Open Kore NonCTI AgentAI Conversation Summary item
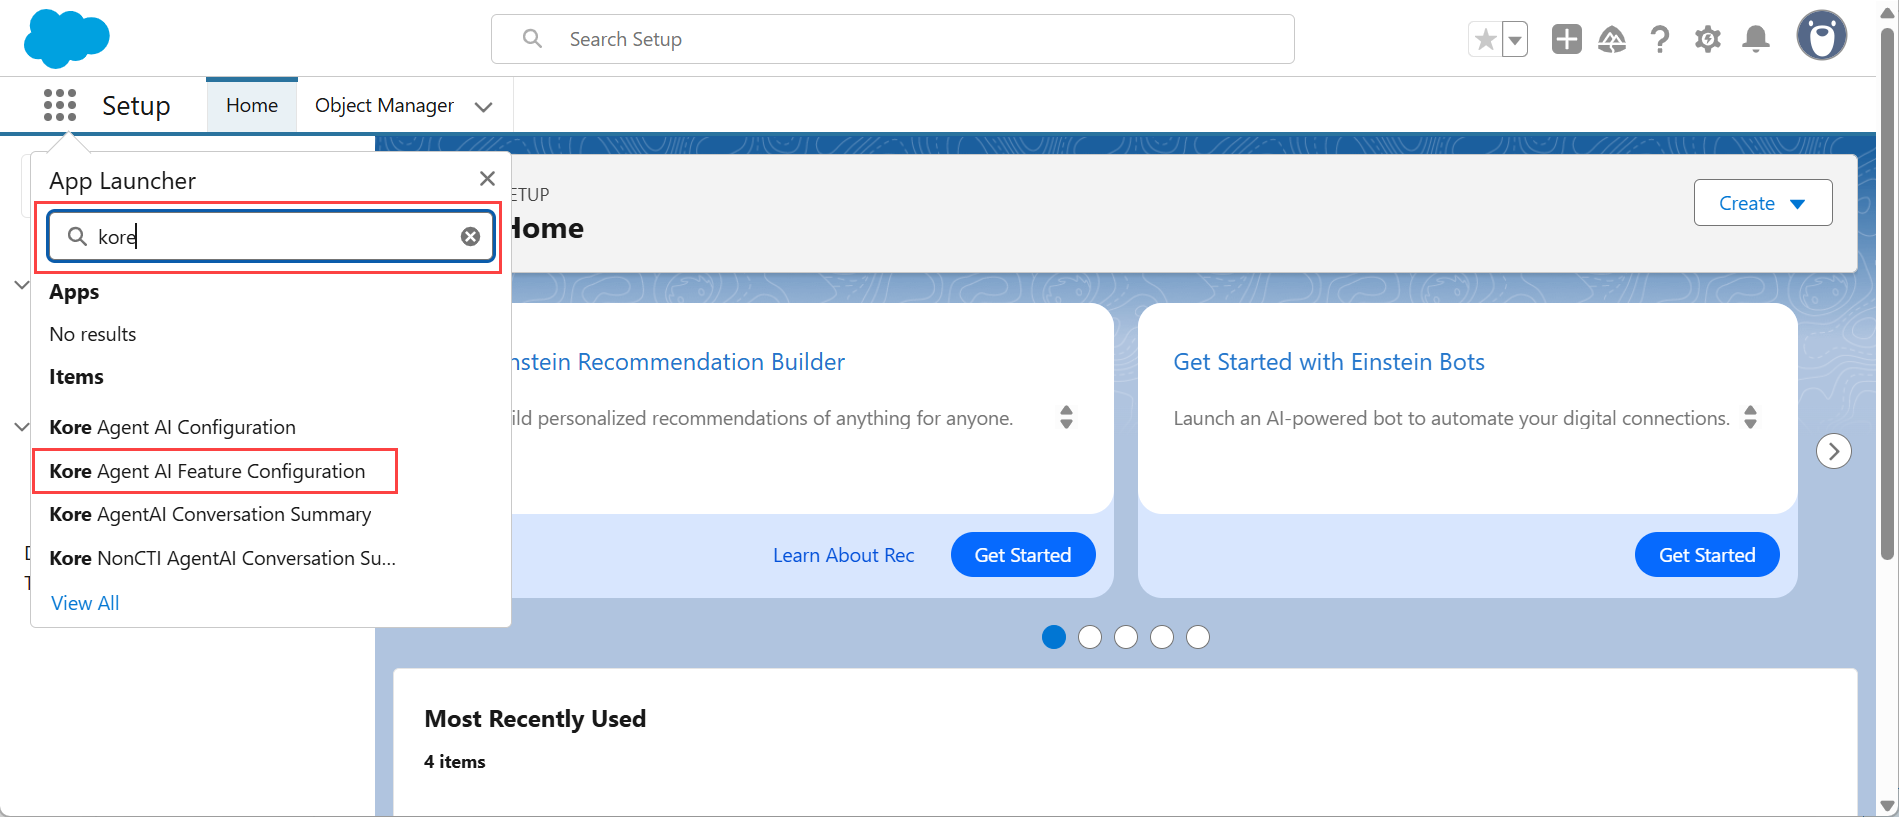Image resolution: width=1899 pixels, height=817 pixels. 223,558
